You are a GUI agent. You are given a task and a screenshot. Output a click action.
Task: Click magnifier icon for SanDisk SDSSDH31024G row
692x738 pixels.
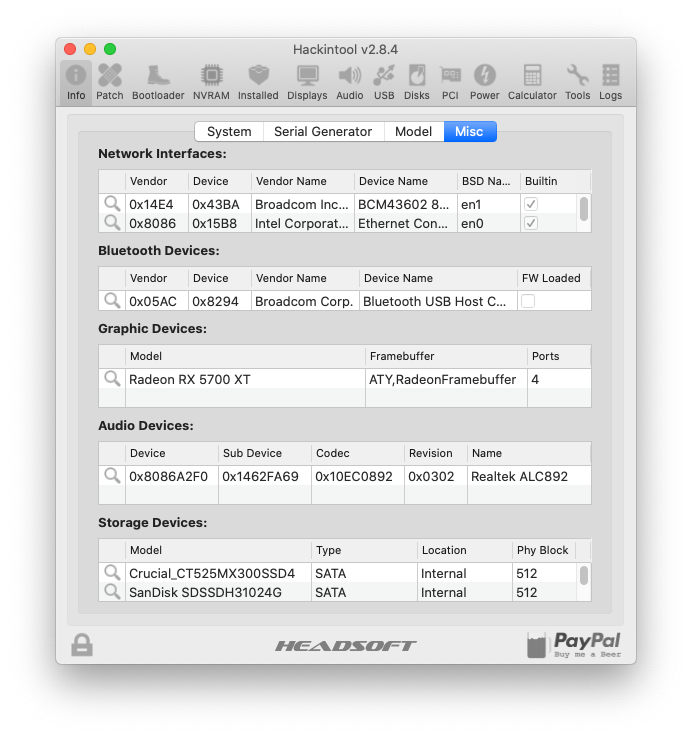coord(112,591)
